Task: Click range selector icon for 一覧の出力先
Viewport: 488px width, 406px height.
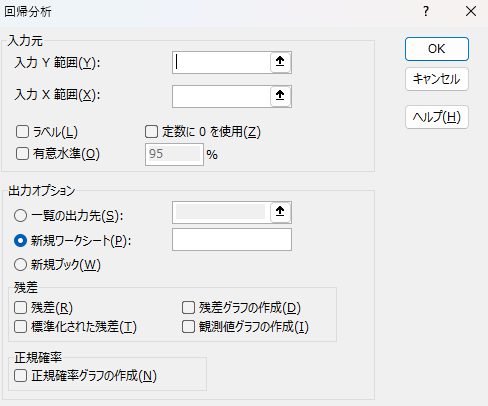Action: pyautogui.click(x=280, y=212)
